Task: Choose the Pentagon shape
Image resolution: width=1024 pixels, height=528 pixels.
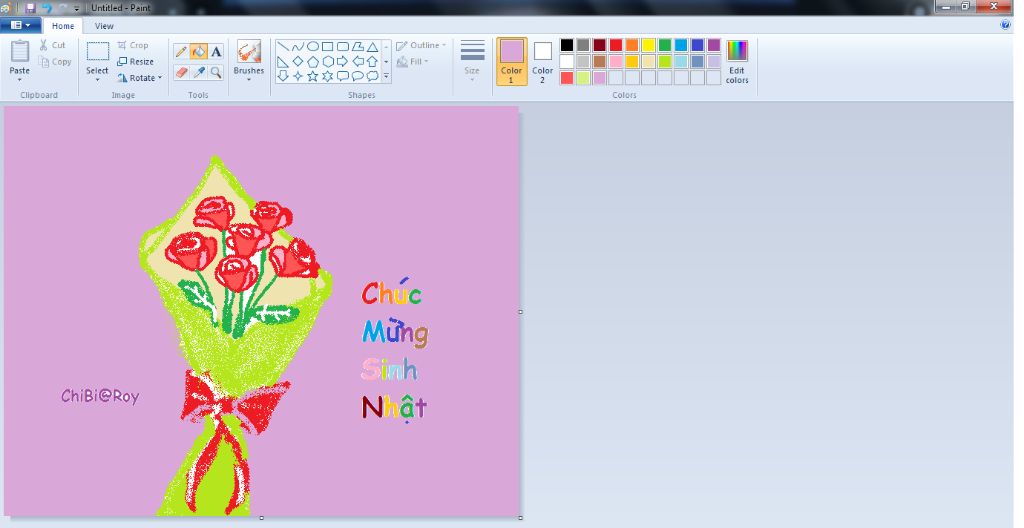Action: click(x=313, y=61)
